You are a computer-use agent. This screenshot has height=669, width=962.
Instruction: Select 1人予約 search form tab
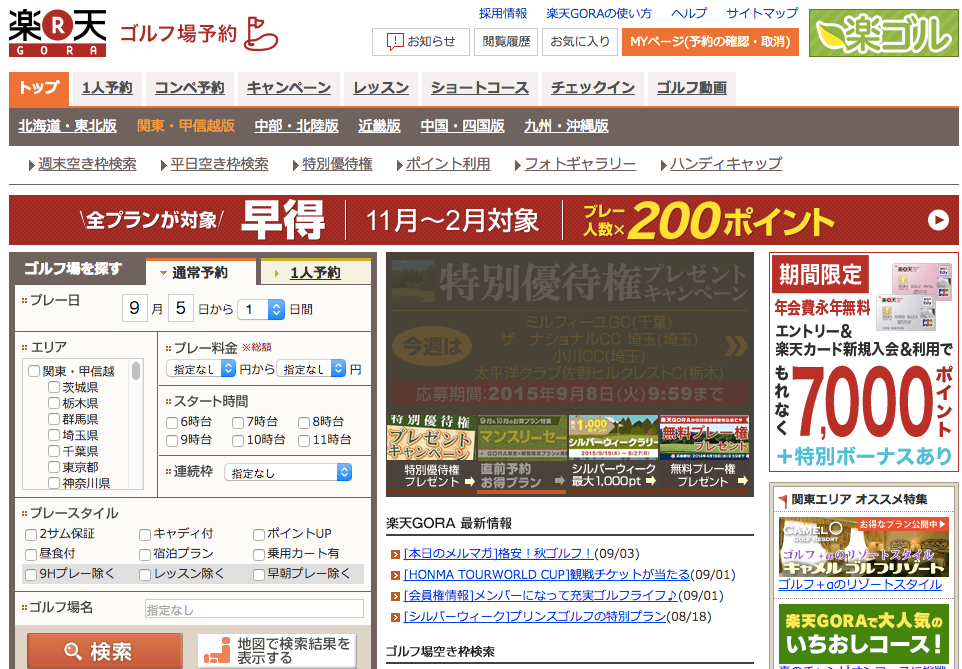315,273
